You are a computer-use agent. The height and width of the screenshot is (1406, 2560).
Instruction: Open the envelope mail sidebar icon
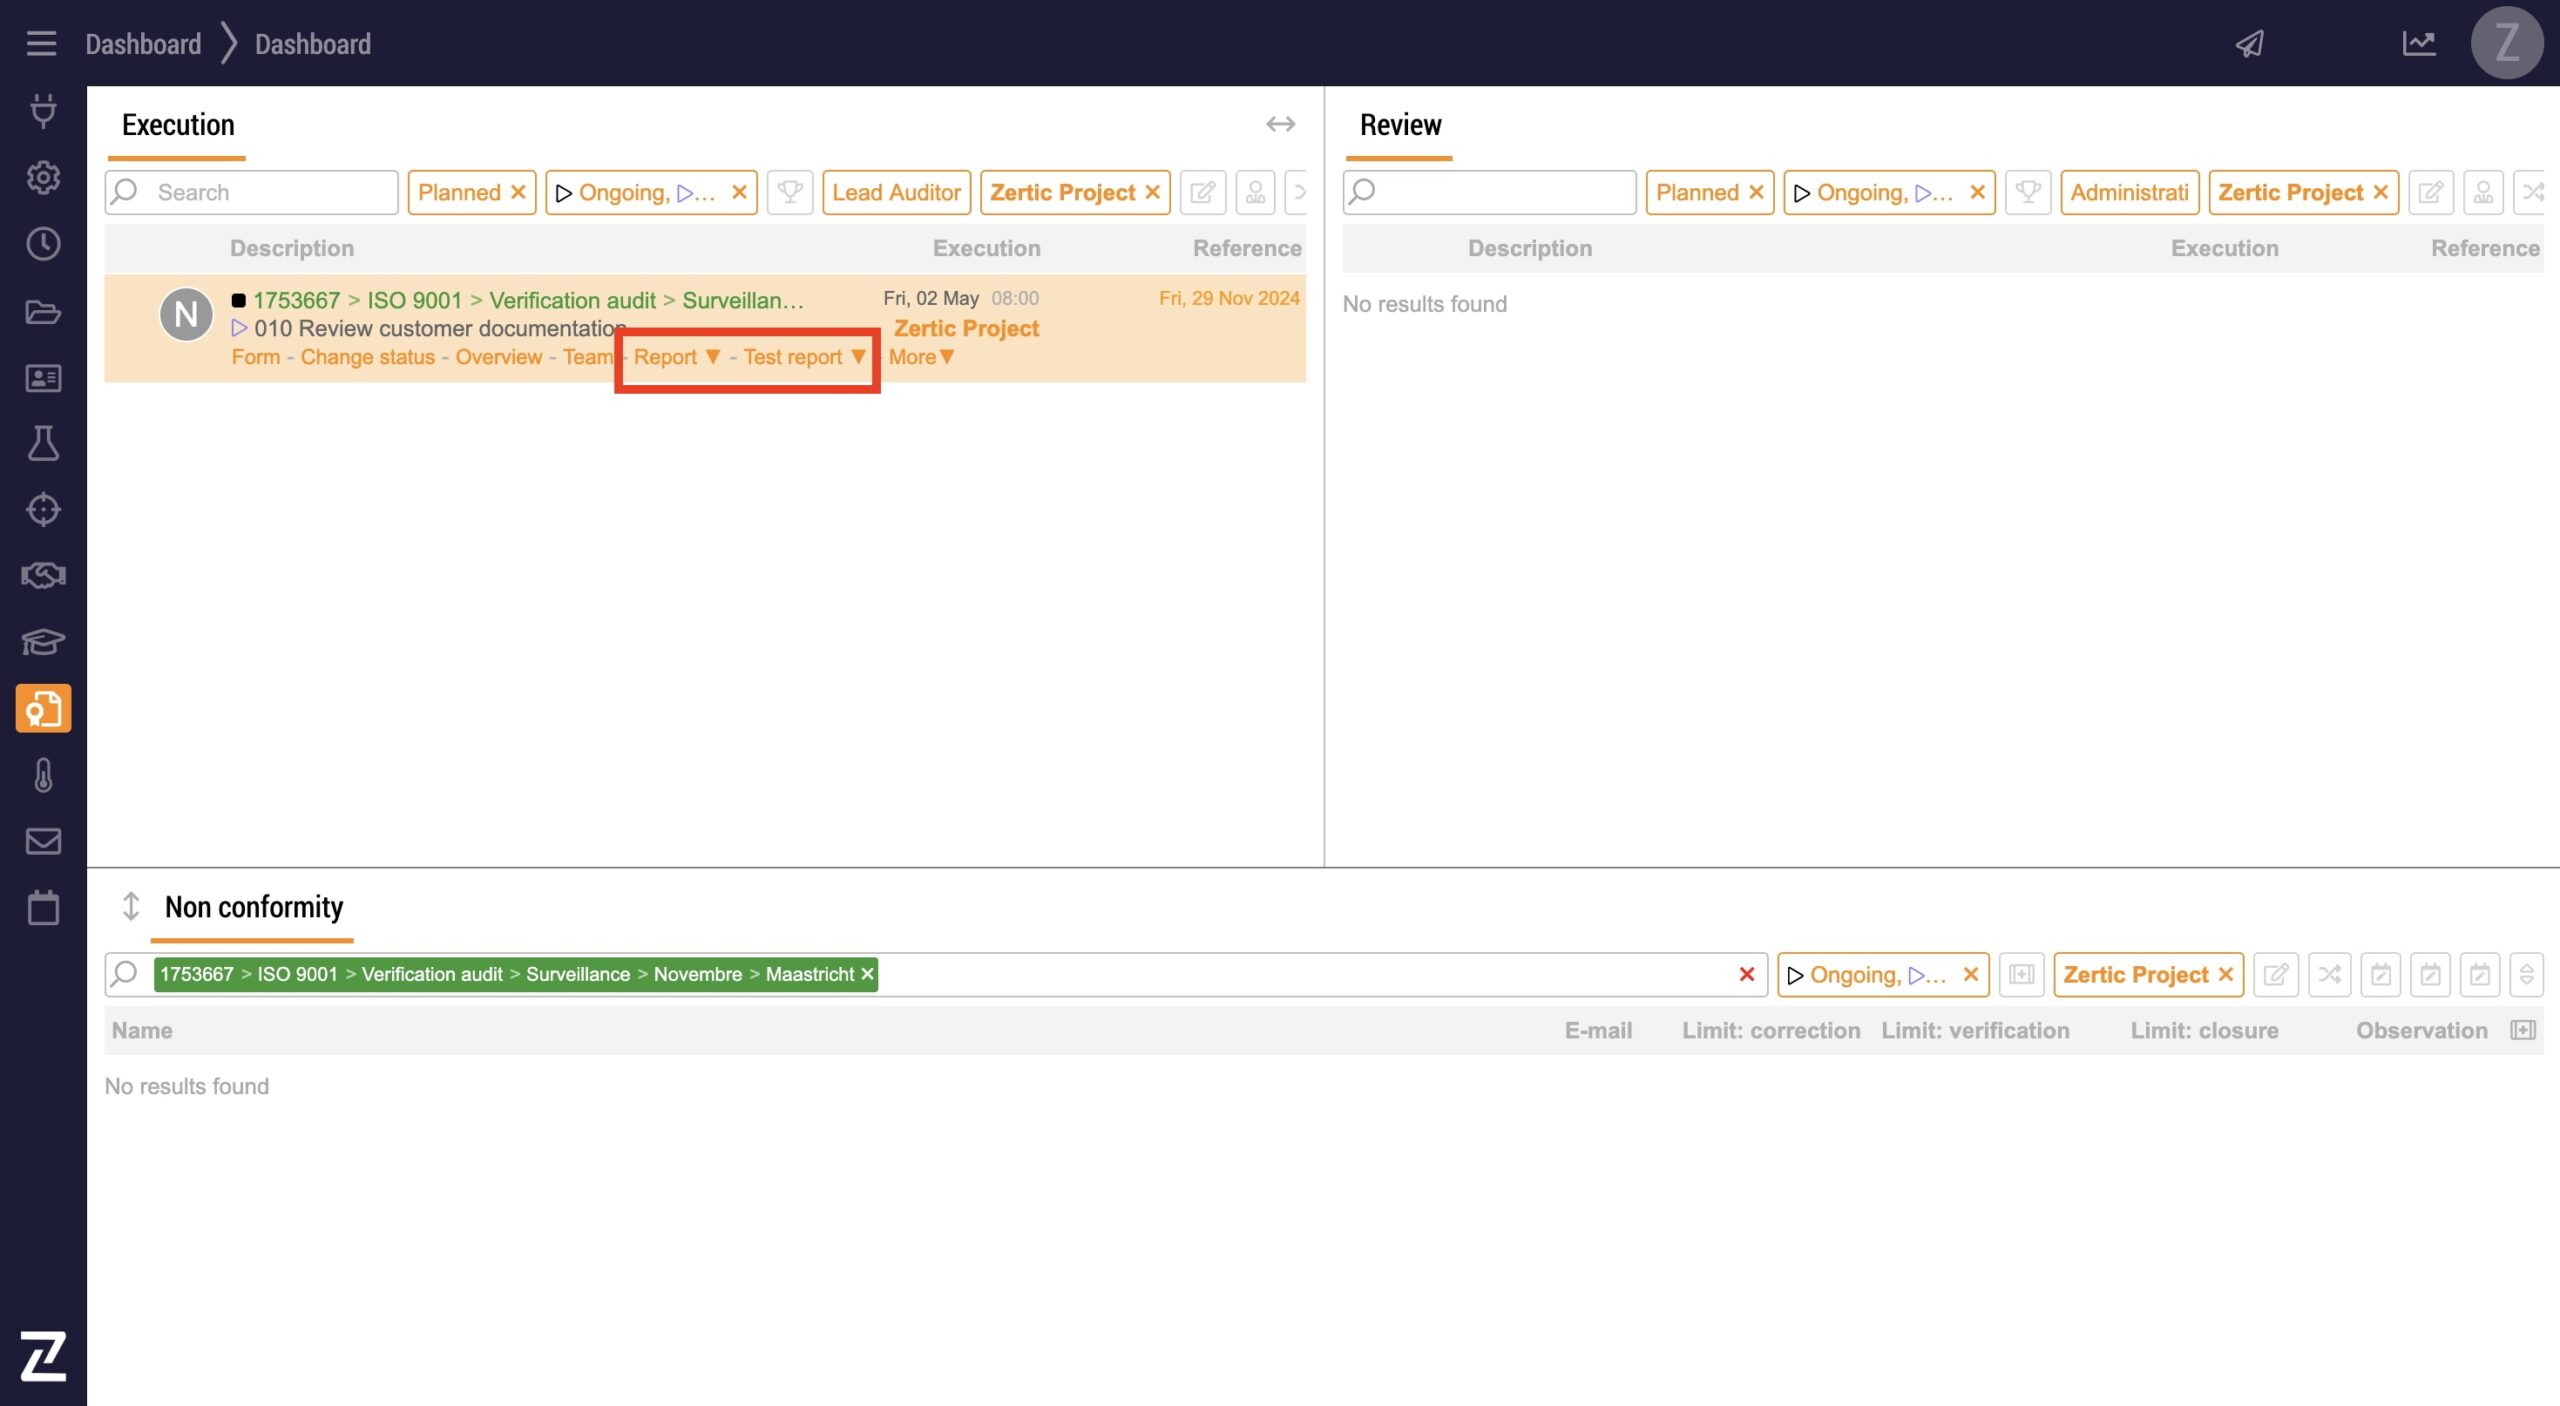coord(43,841)
